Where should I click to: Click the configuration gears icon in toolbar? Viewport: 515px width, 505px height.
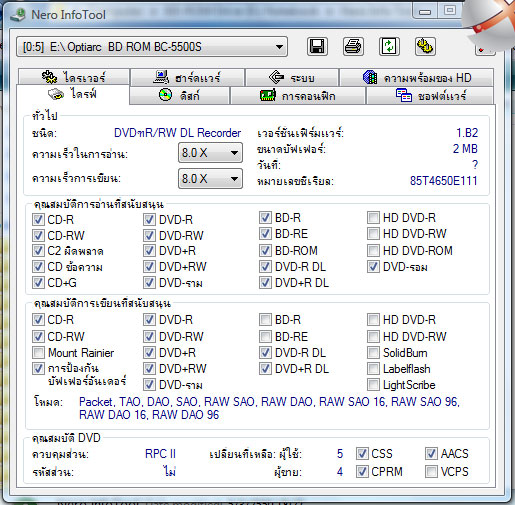425,46
